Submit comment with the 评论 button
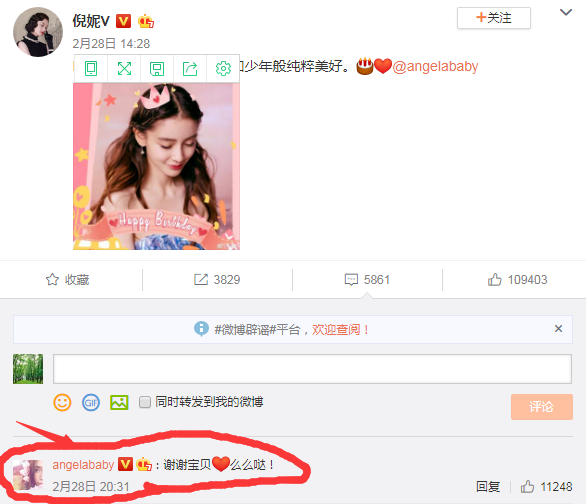This screenshot has height=504, width=586. coord(542,406)
